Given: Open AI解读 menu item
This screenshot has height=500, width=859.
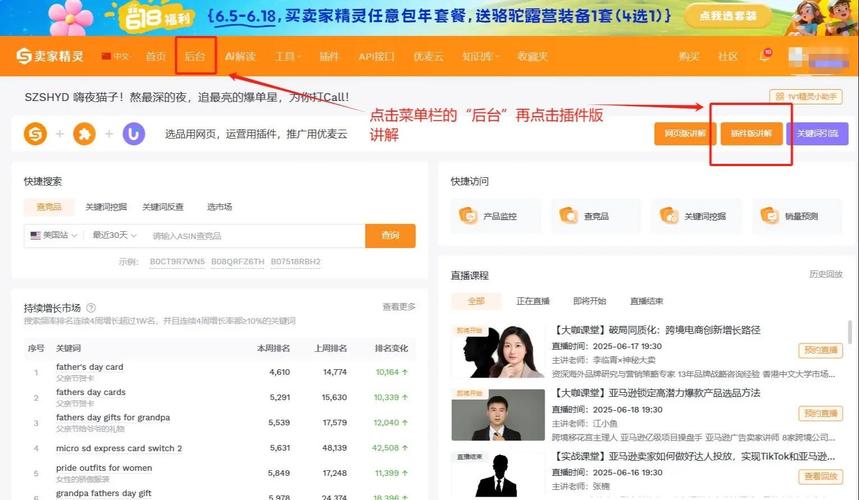Looking at the screenshot, I should tap(240, 56).
